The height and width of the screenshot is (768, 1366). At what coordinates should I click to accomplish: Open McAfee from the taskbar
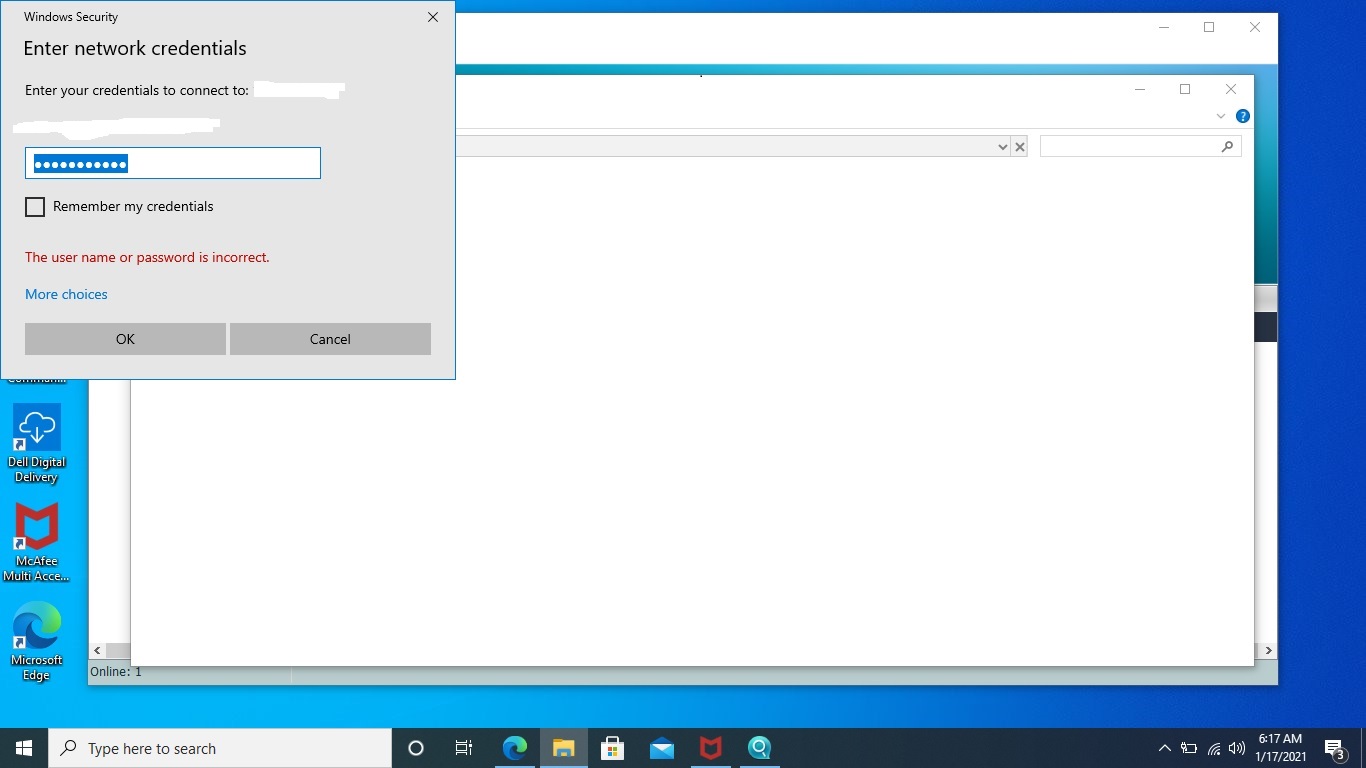[x=710, y=748]
